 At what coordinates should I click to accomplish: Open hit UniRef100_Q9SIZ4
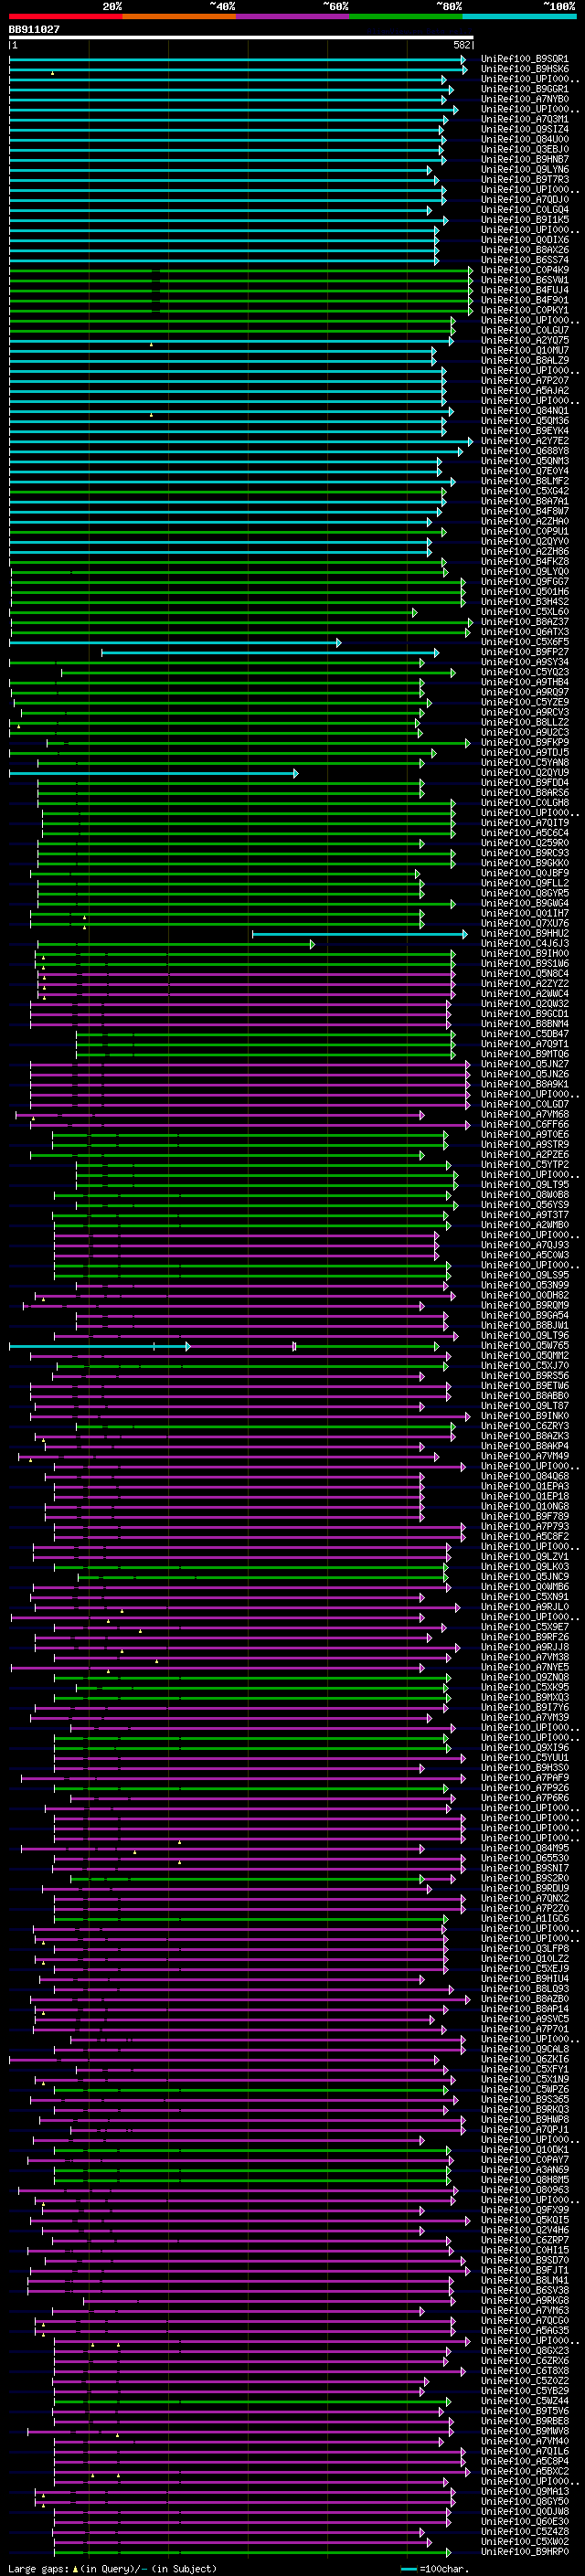tap(525, 129)
